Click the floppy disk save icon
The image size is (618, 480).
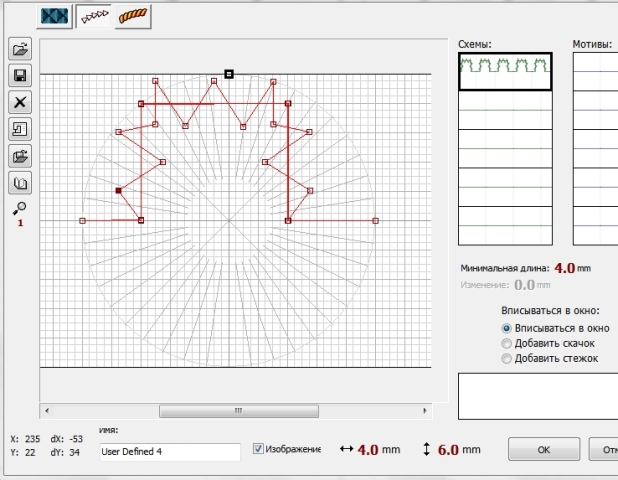point(20,76)
